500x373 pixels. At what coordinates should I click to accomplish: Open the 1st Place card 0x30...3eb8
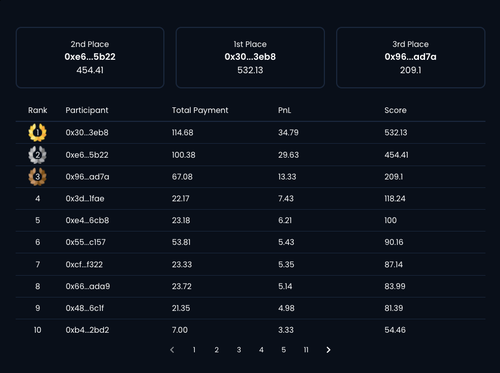[250, 57]
